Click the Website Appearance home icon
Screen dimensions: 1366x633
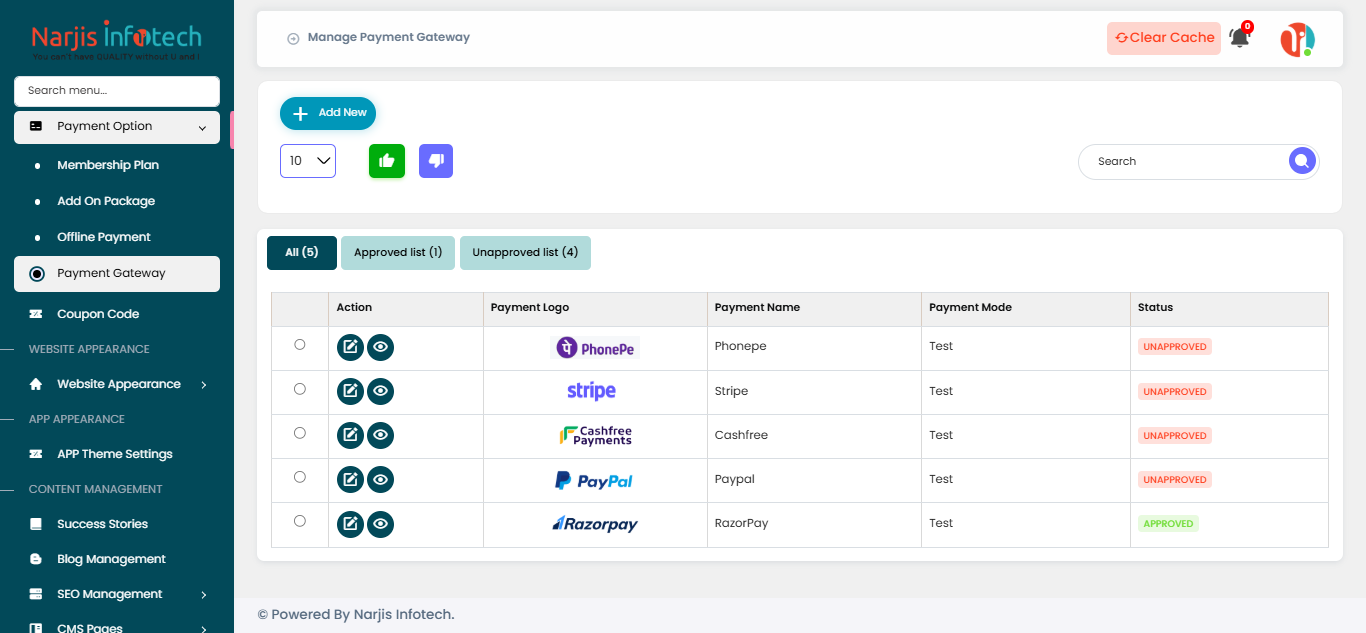click(x=36, y=384)
